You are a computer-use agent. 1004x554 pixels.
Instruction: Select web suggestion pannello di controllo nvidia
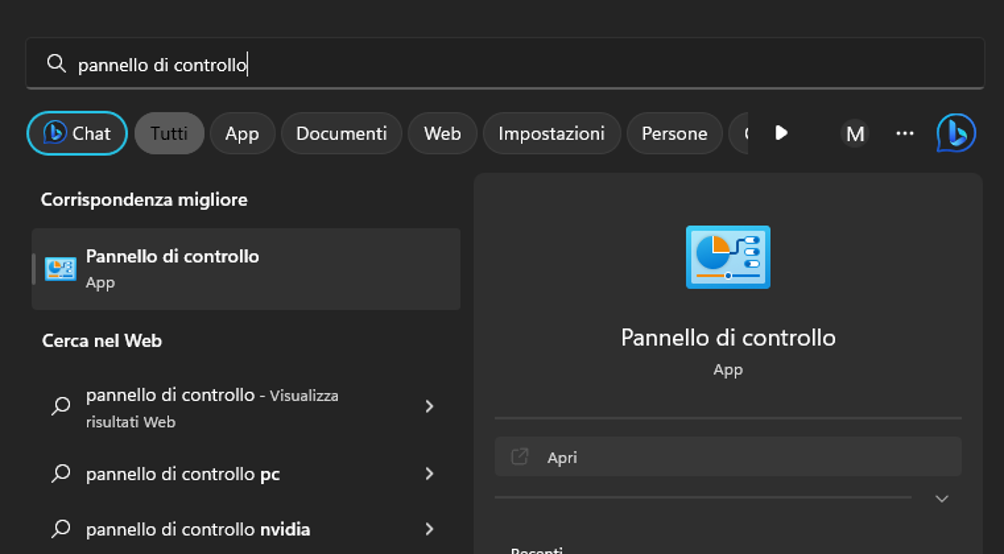point(246,529)
